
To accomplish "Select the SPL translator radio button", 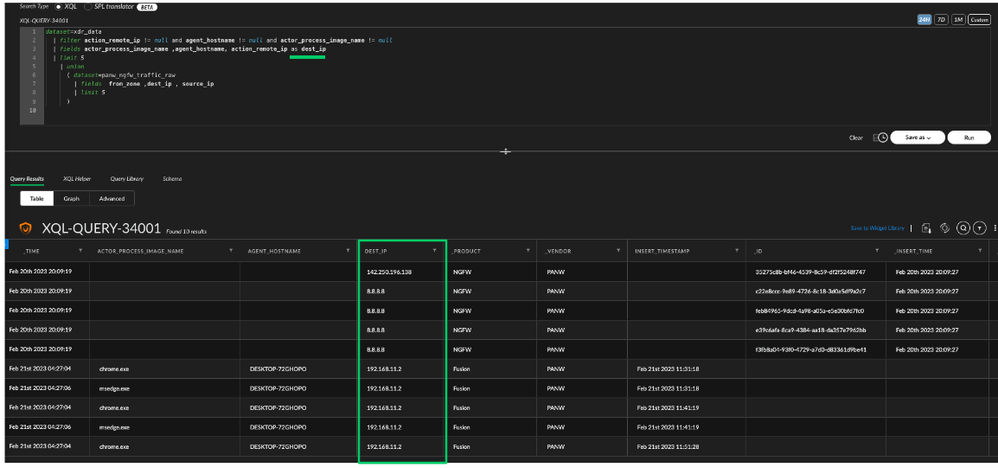I will coord(88,6).
